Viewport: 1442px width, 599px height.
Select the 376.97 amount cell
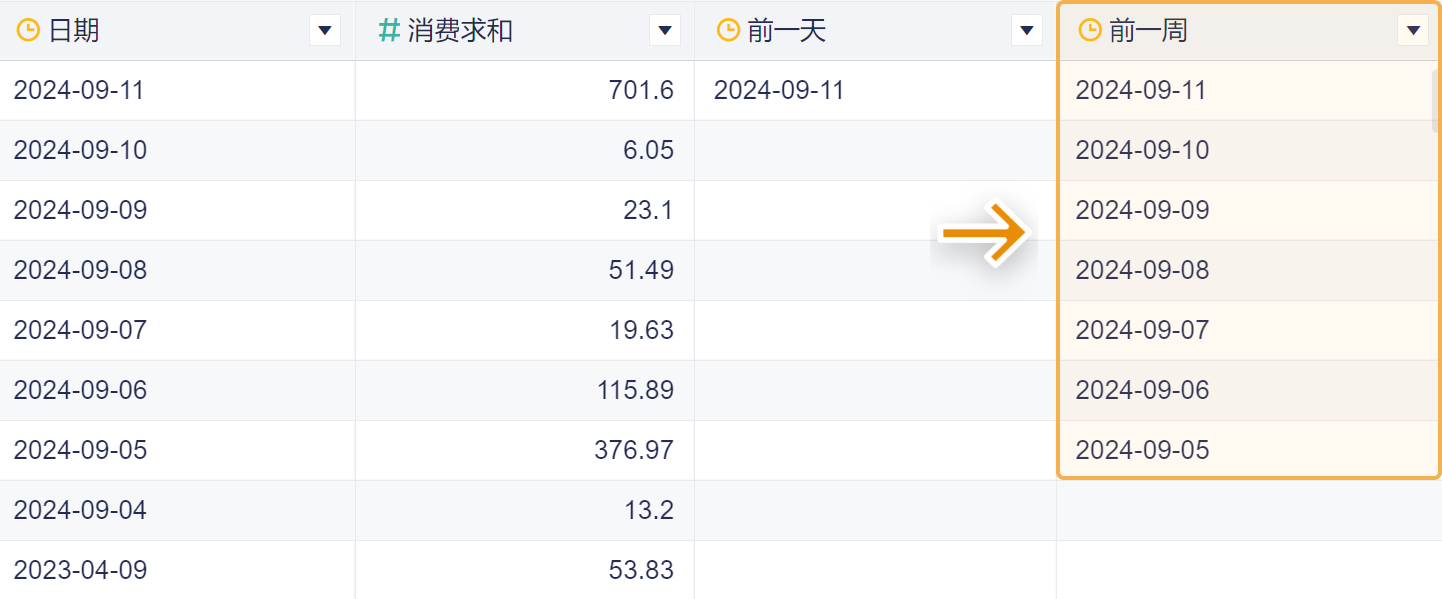pyautogui.click(x=634, y=450)
